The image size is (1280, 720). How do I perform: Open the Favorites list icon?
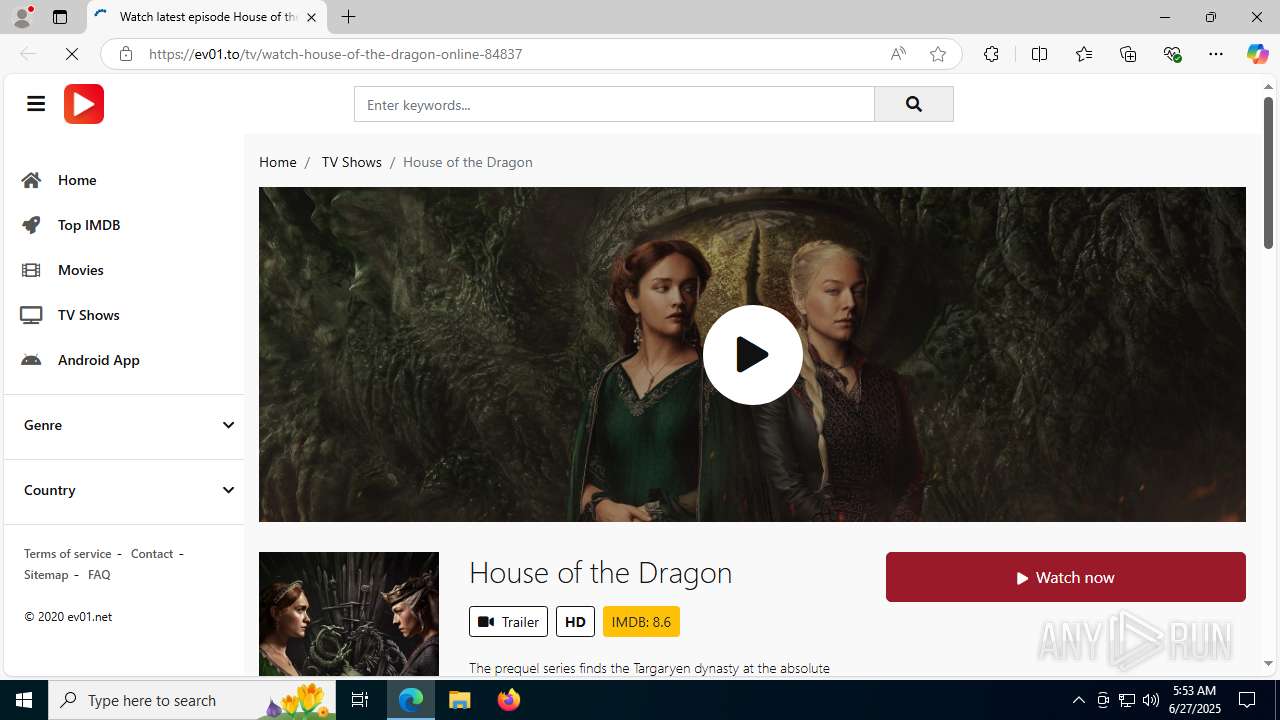[x=1083, y=54]
